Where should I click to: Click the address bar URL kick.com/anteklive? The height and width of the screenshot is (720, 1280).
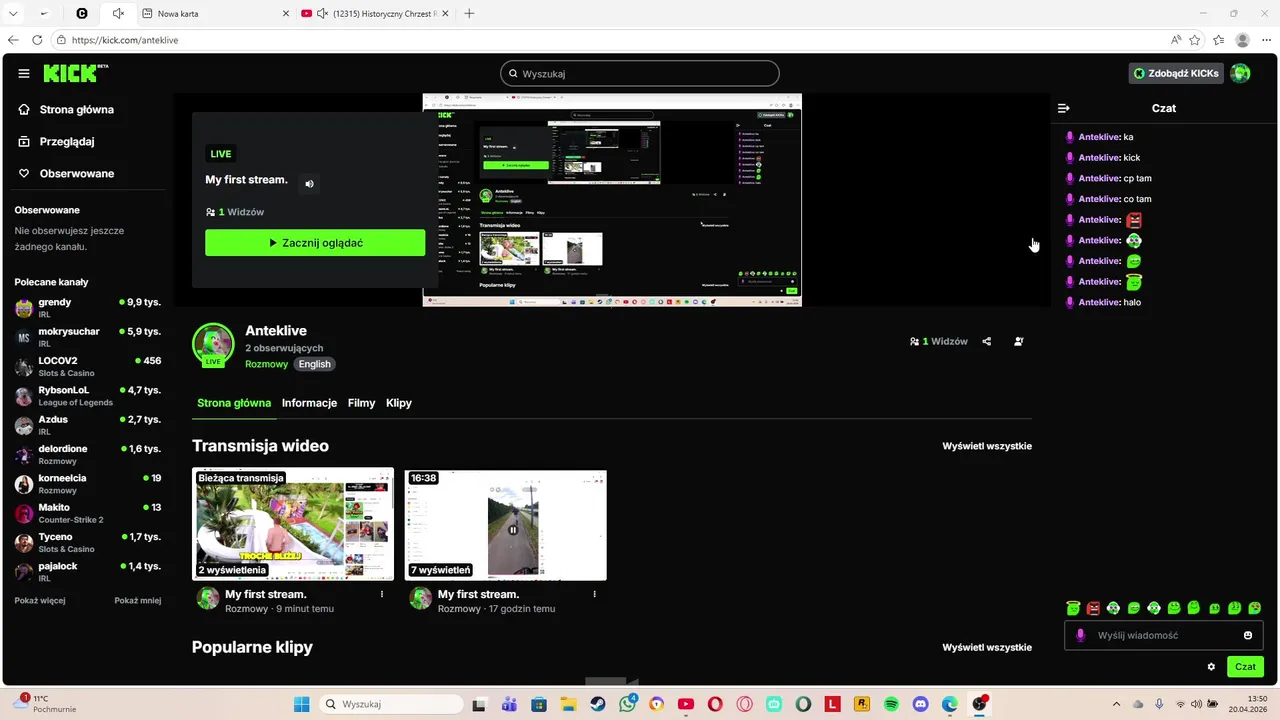125,40
